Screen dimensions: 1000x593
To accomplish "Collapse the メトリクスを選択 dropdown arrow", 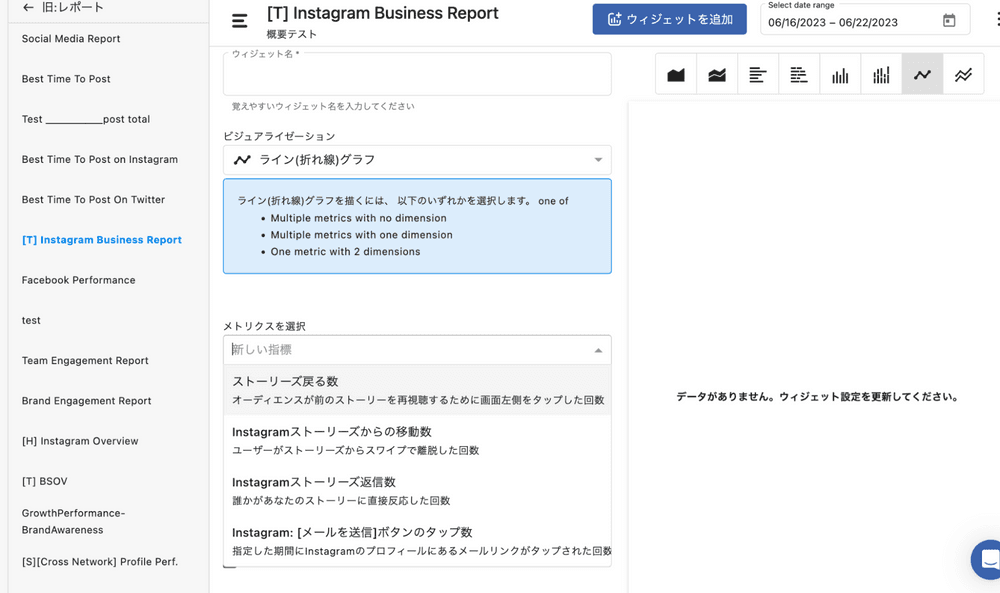I will 598,350.
